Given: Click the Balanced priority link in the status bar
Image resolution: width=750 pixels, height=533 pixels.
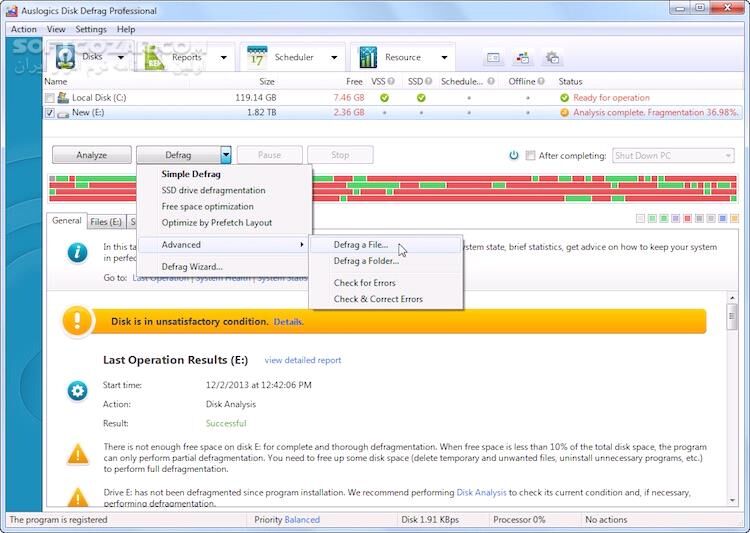Looking at the screenshot, I should coord(302,520).
